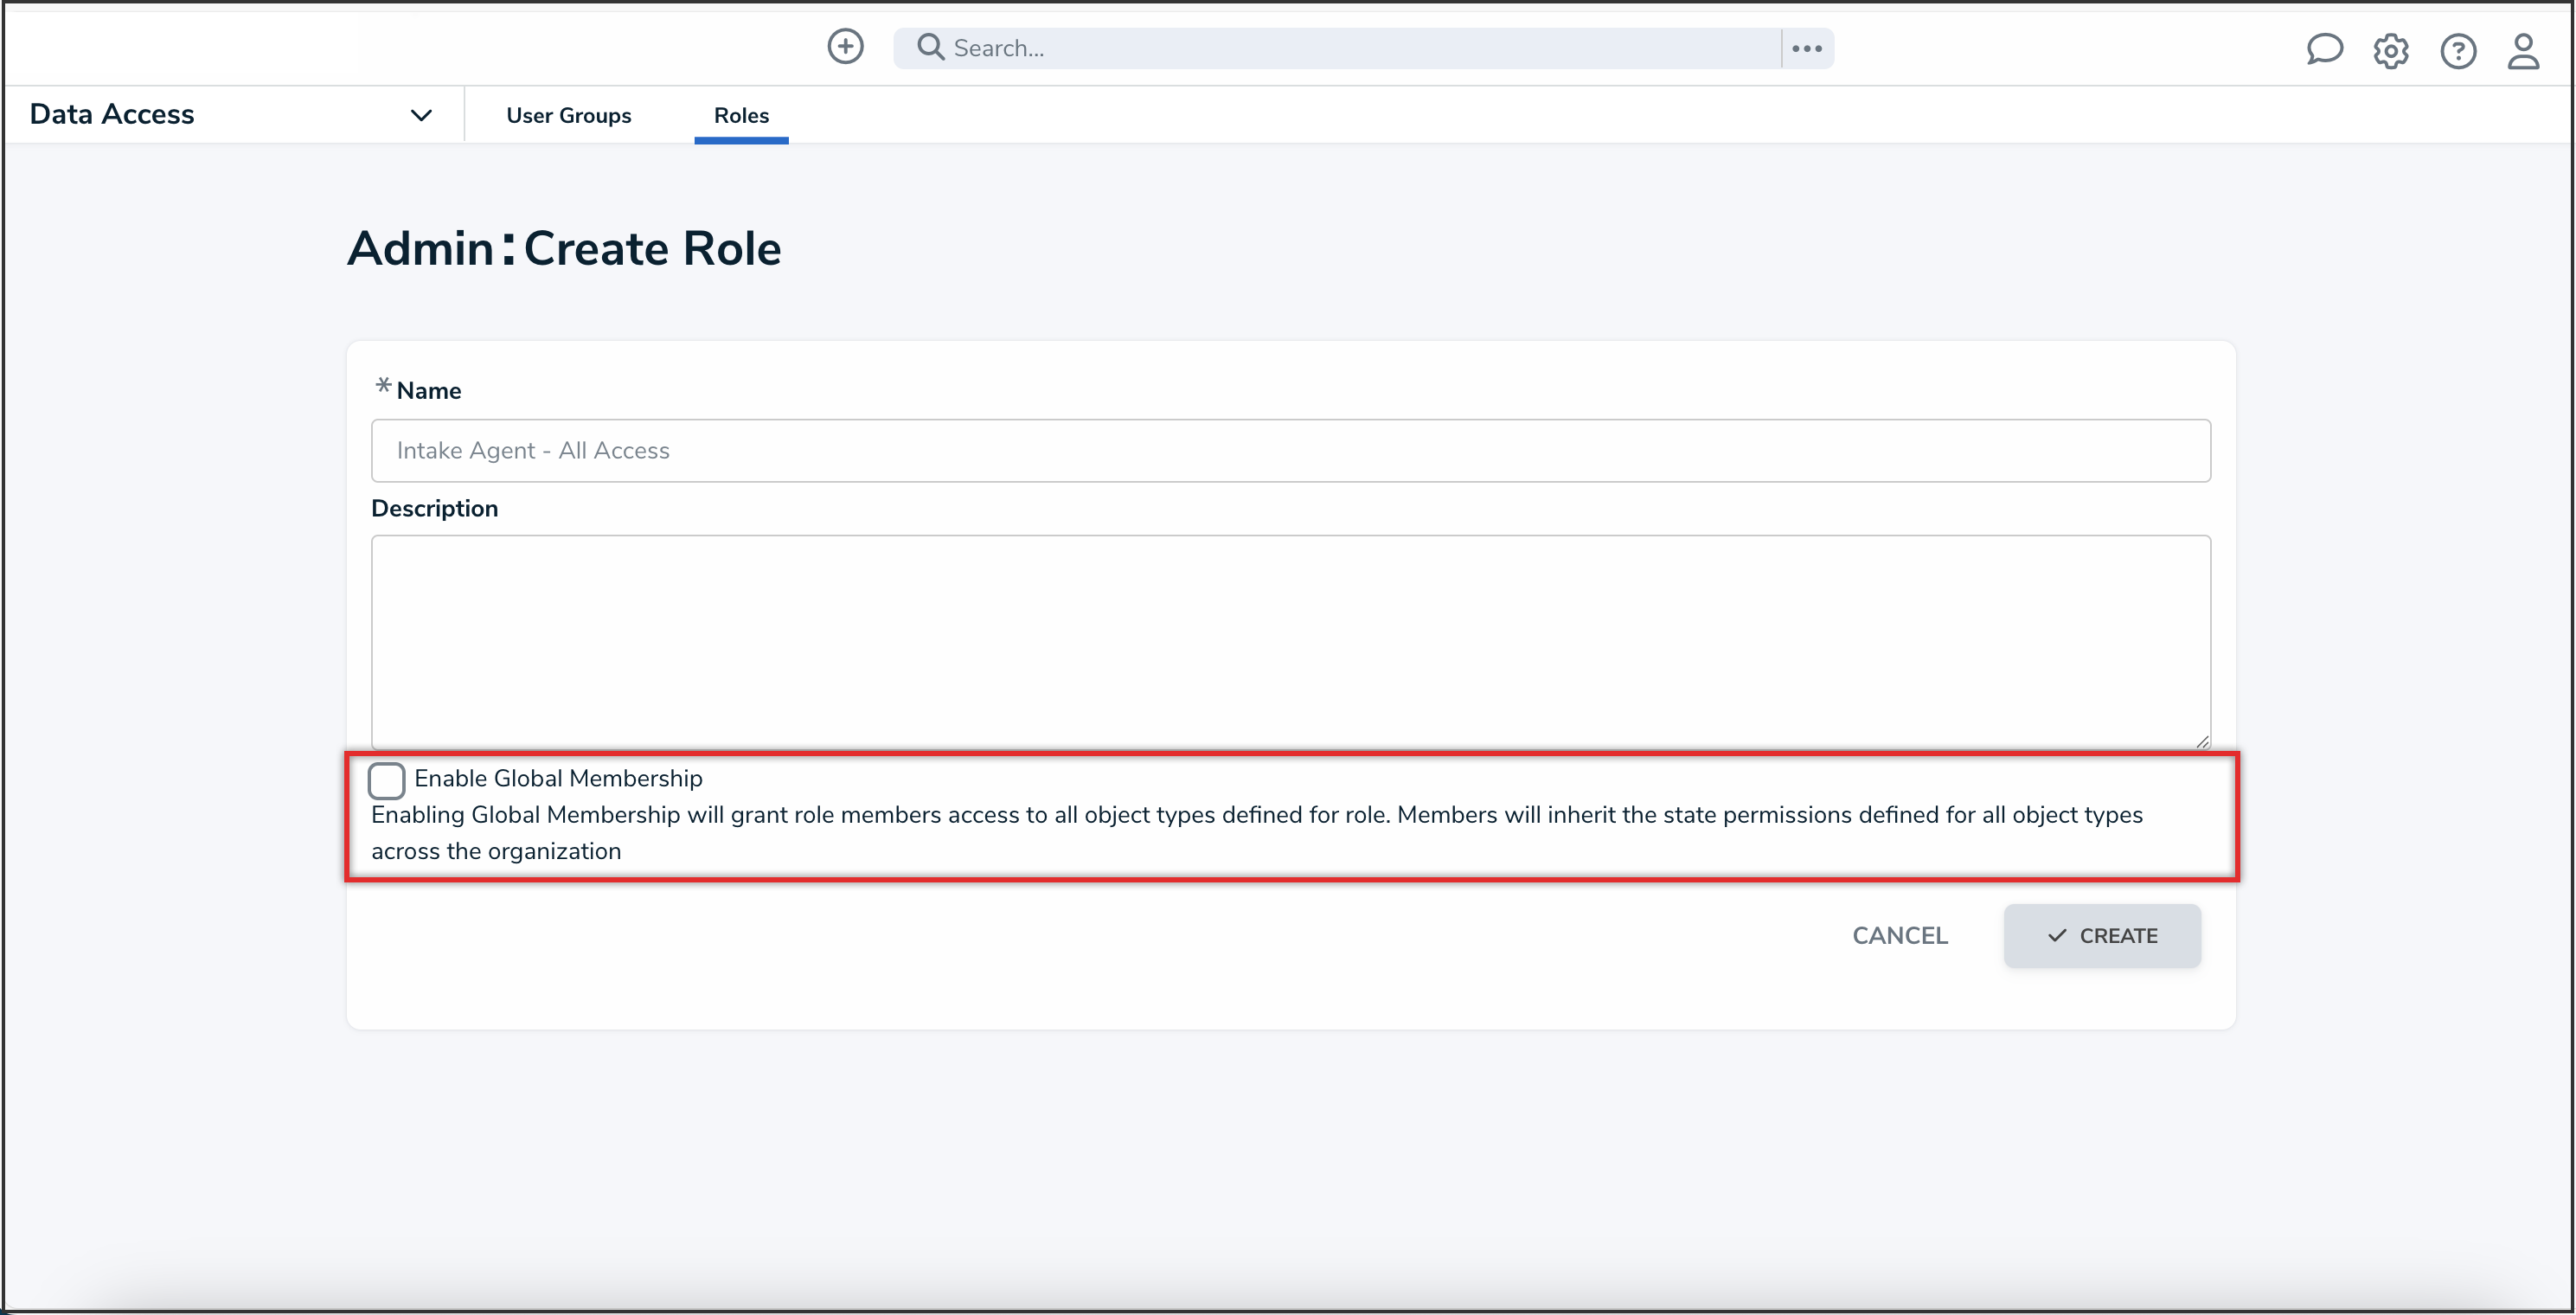Open the user profile icon

pyautogui.click(x=2523, y=51)
